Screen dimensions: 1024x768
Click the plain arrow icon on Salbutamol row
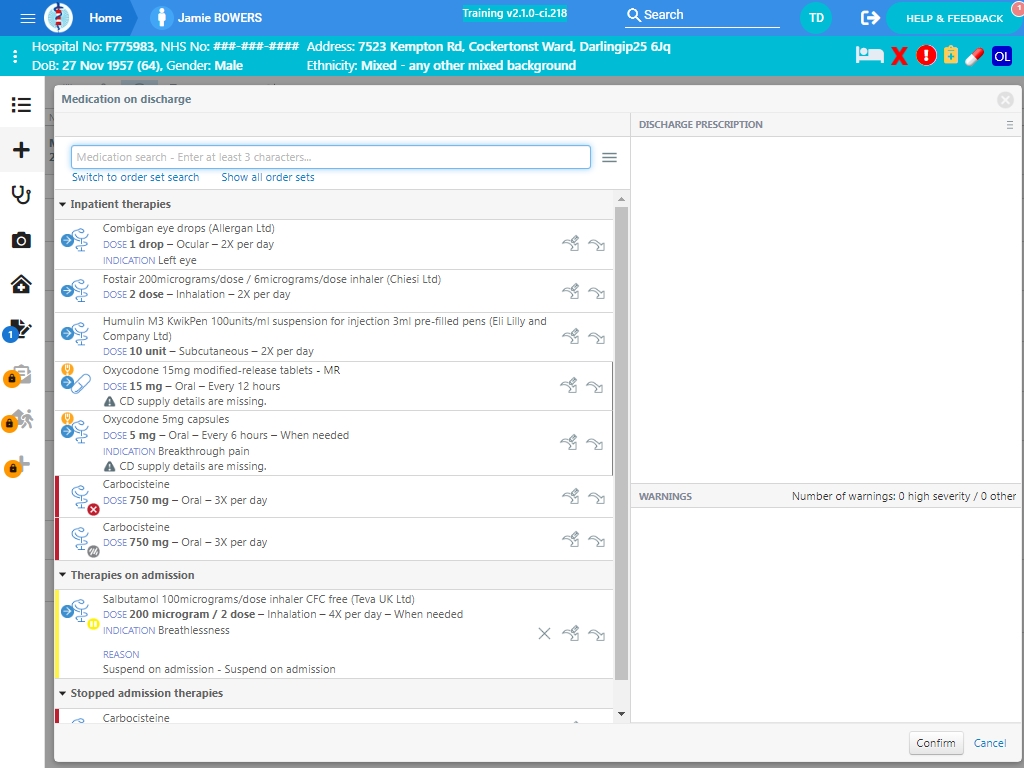pyautogui.click(x=596, y=634)
